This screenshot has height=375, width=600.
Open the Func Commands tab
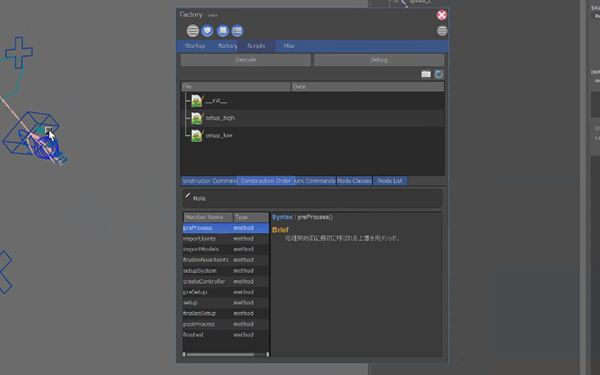pos(315,181)
